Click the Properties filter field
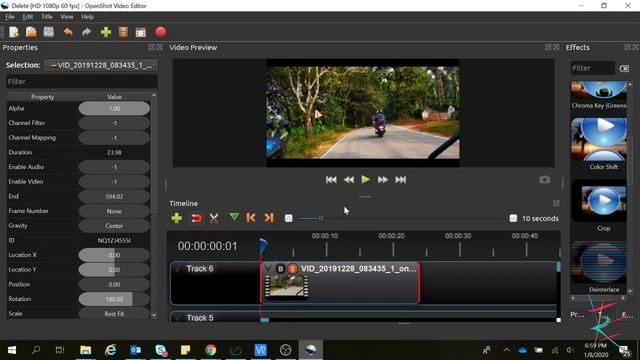This screenshot has width=640, height=360. pos(82,82)
